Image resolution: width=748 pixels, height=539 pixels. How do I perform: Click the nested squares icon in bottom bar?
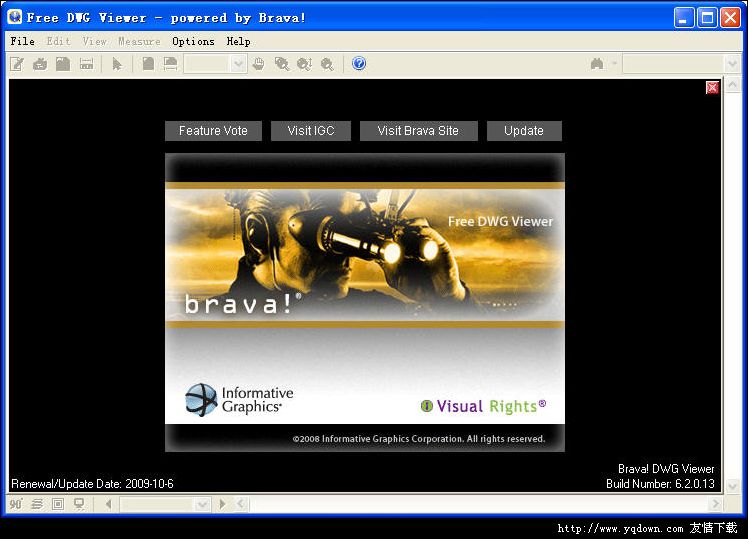(58, 504)
